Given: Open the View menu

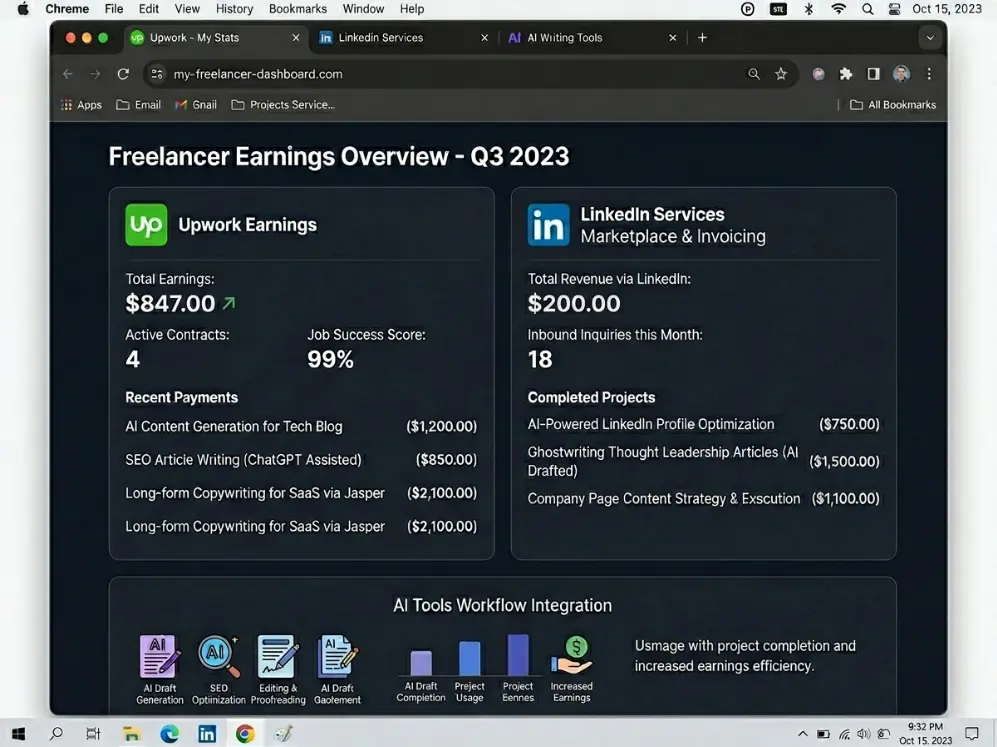Looking at the screenshot, I should click(x=187, y=9).
